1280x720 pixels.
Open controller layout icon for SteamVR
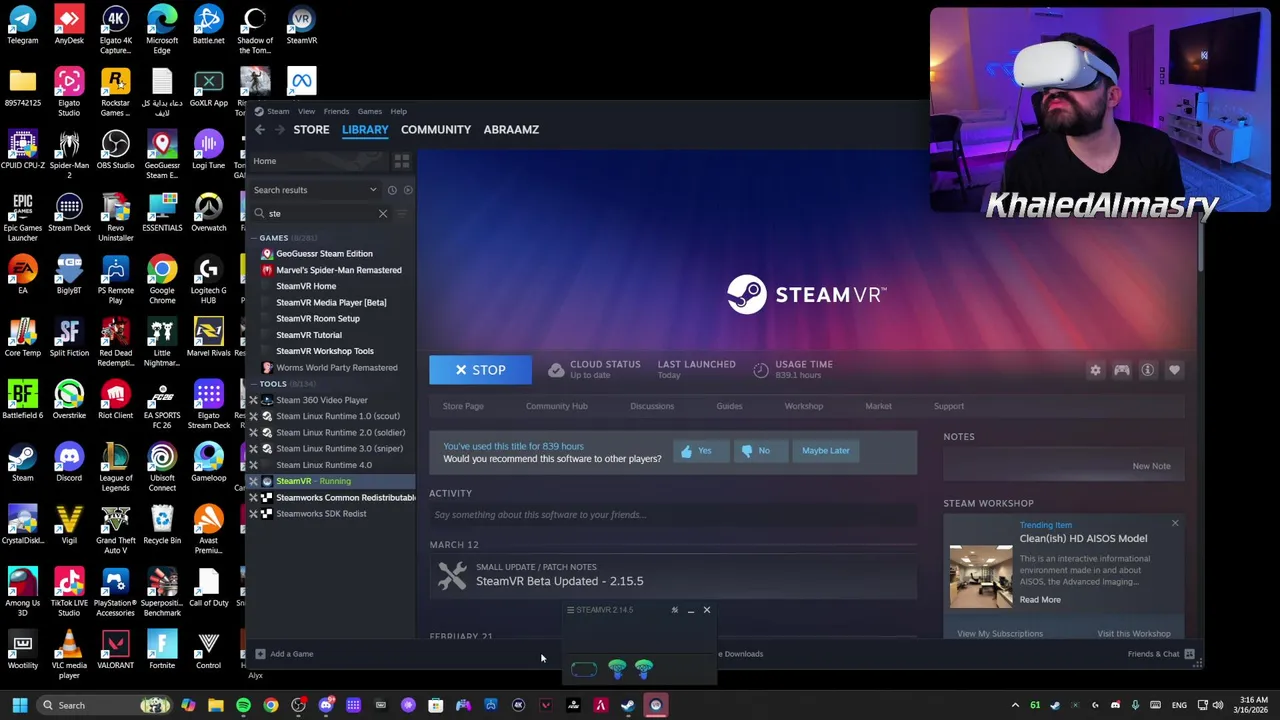[1122, 370]
